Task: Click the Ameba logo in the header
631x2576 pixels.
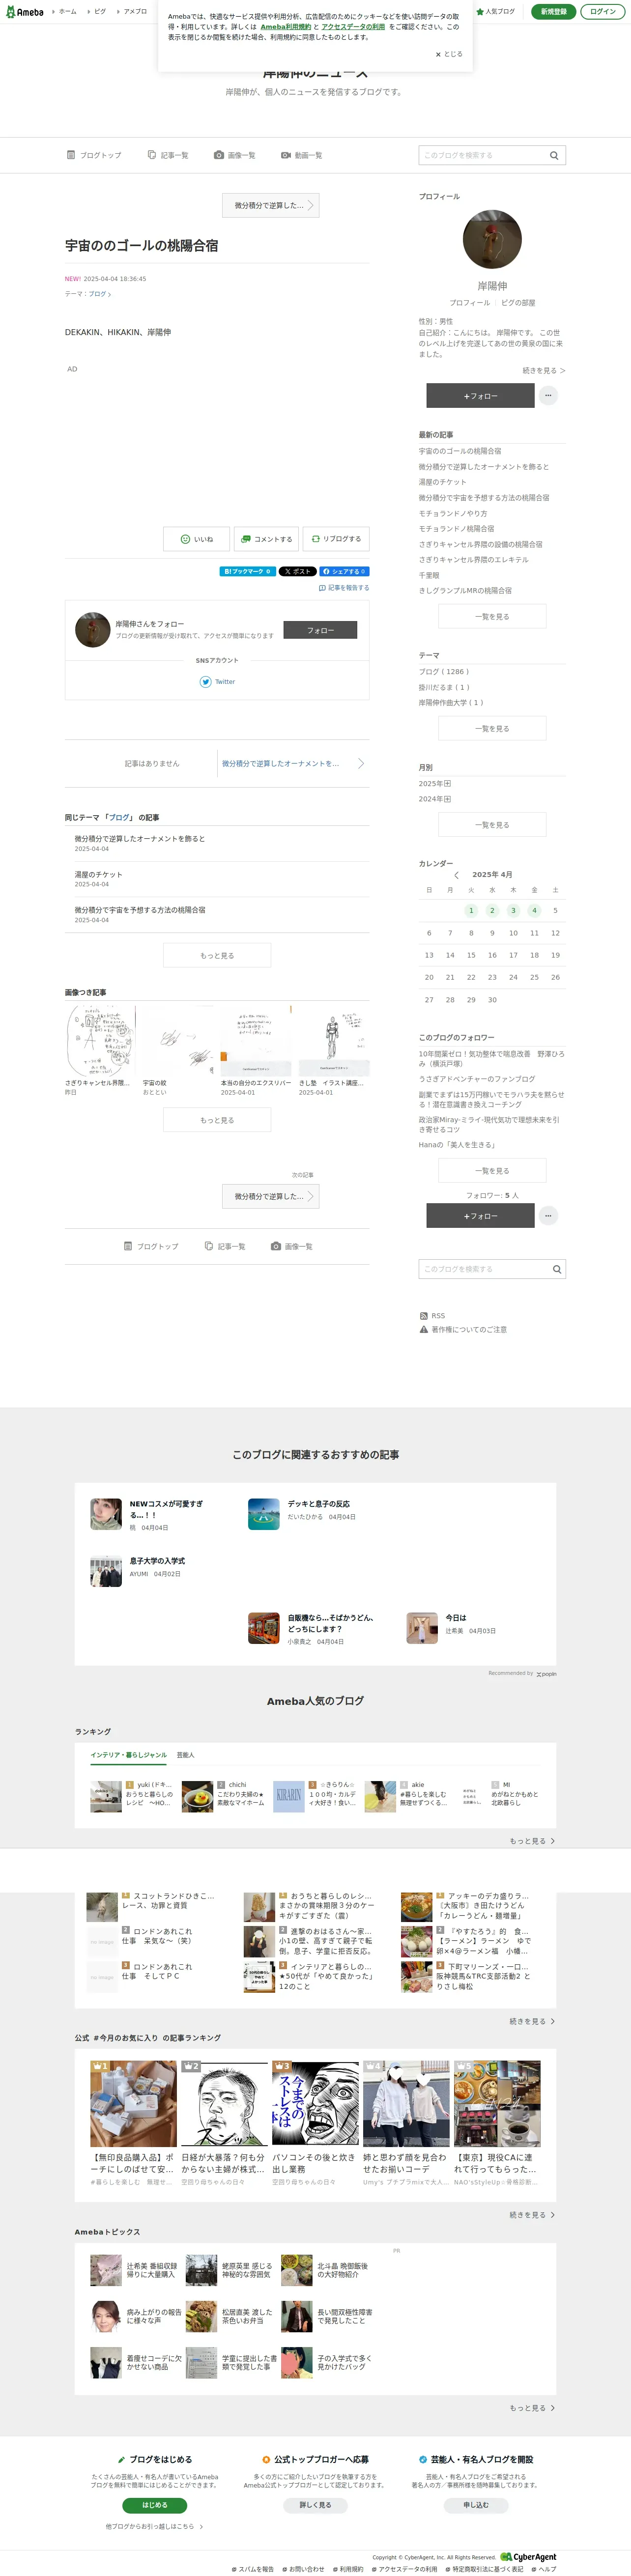Action: 24,12
